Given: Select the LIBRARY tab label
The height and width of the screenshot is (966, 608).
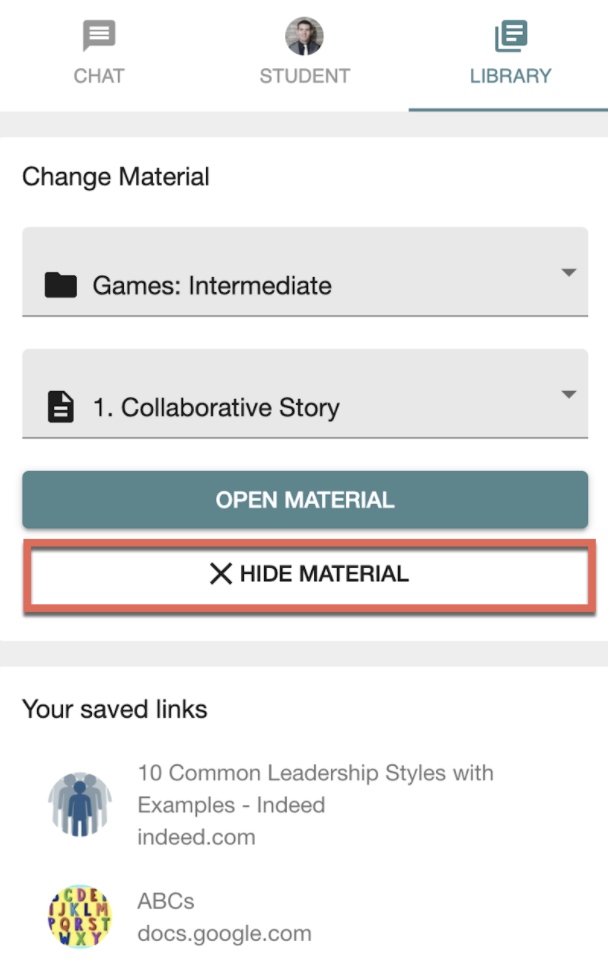Looking at the screenshot, I should click(x=511, y=76).
